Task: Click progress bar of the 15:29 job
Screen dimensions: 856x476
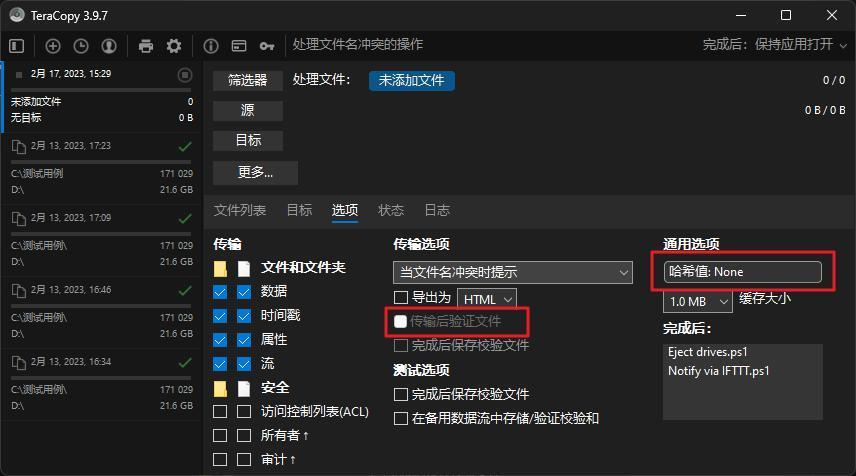Action: pos(101,90)
